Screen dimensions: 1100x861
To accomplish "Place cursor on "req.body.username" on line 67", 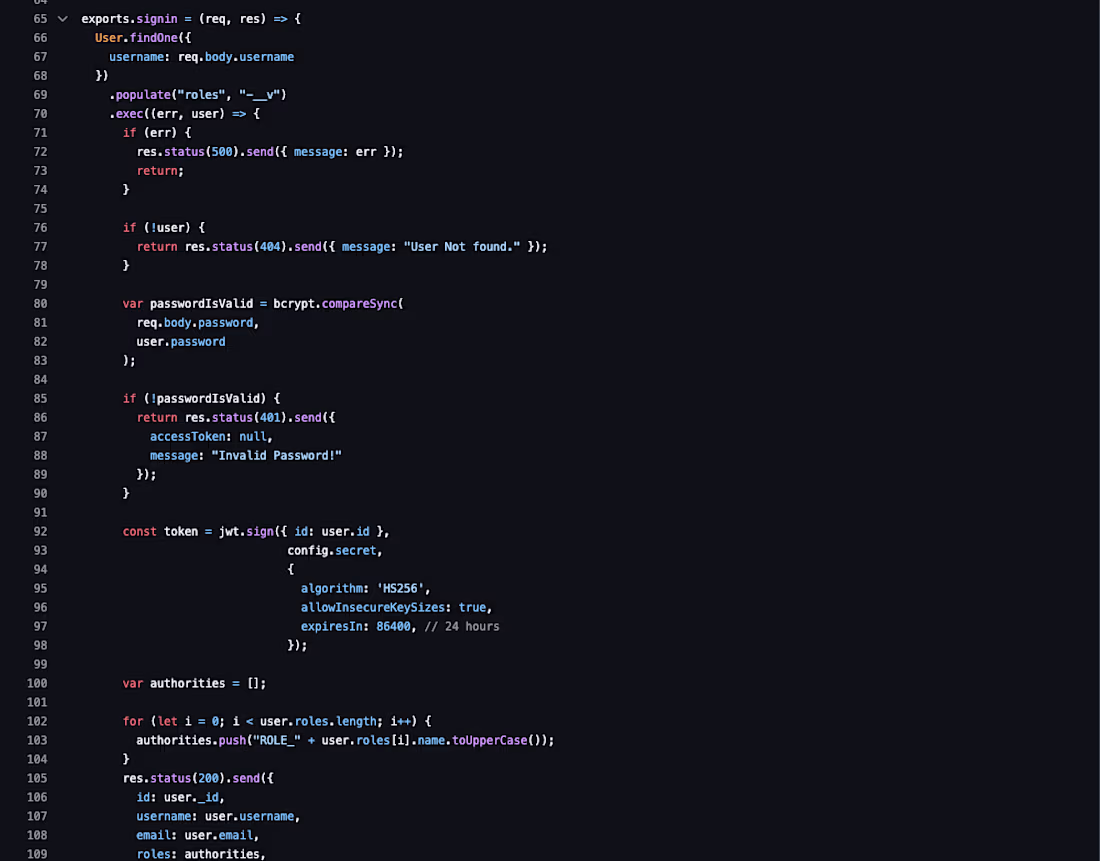I will tap(236, 57).
